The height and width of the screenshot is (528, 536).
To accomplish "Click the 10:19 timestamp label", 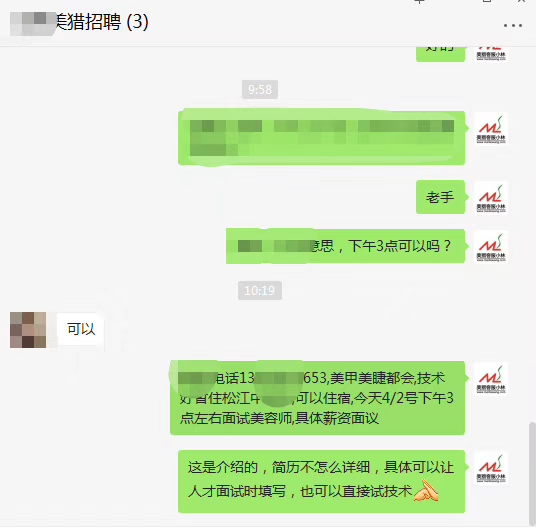I will point(260,290).
